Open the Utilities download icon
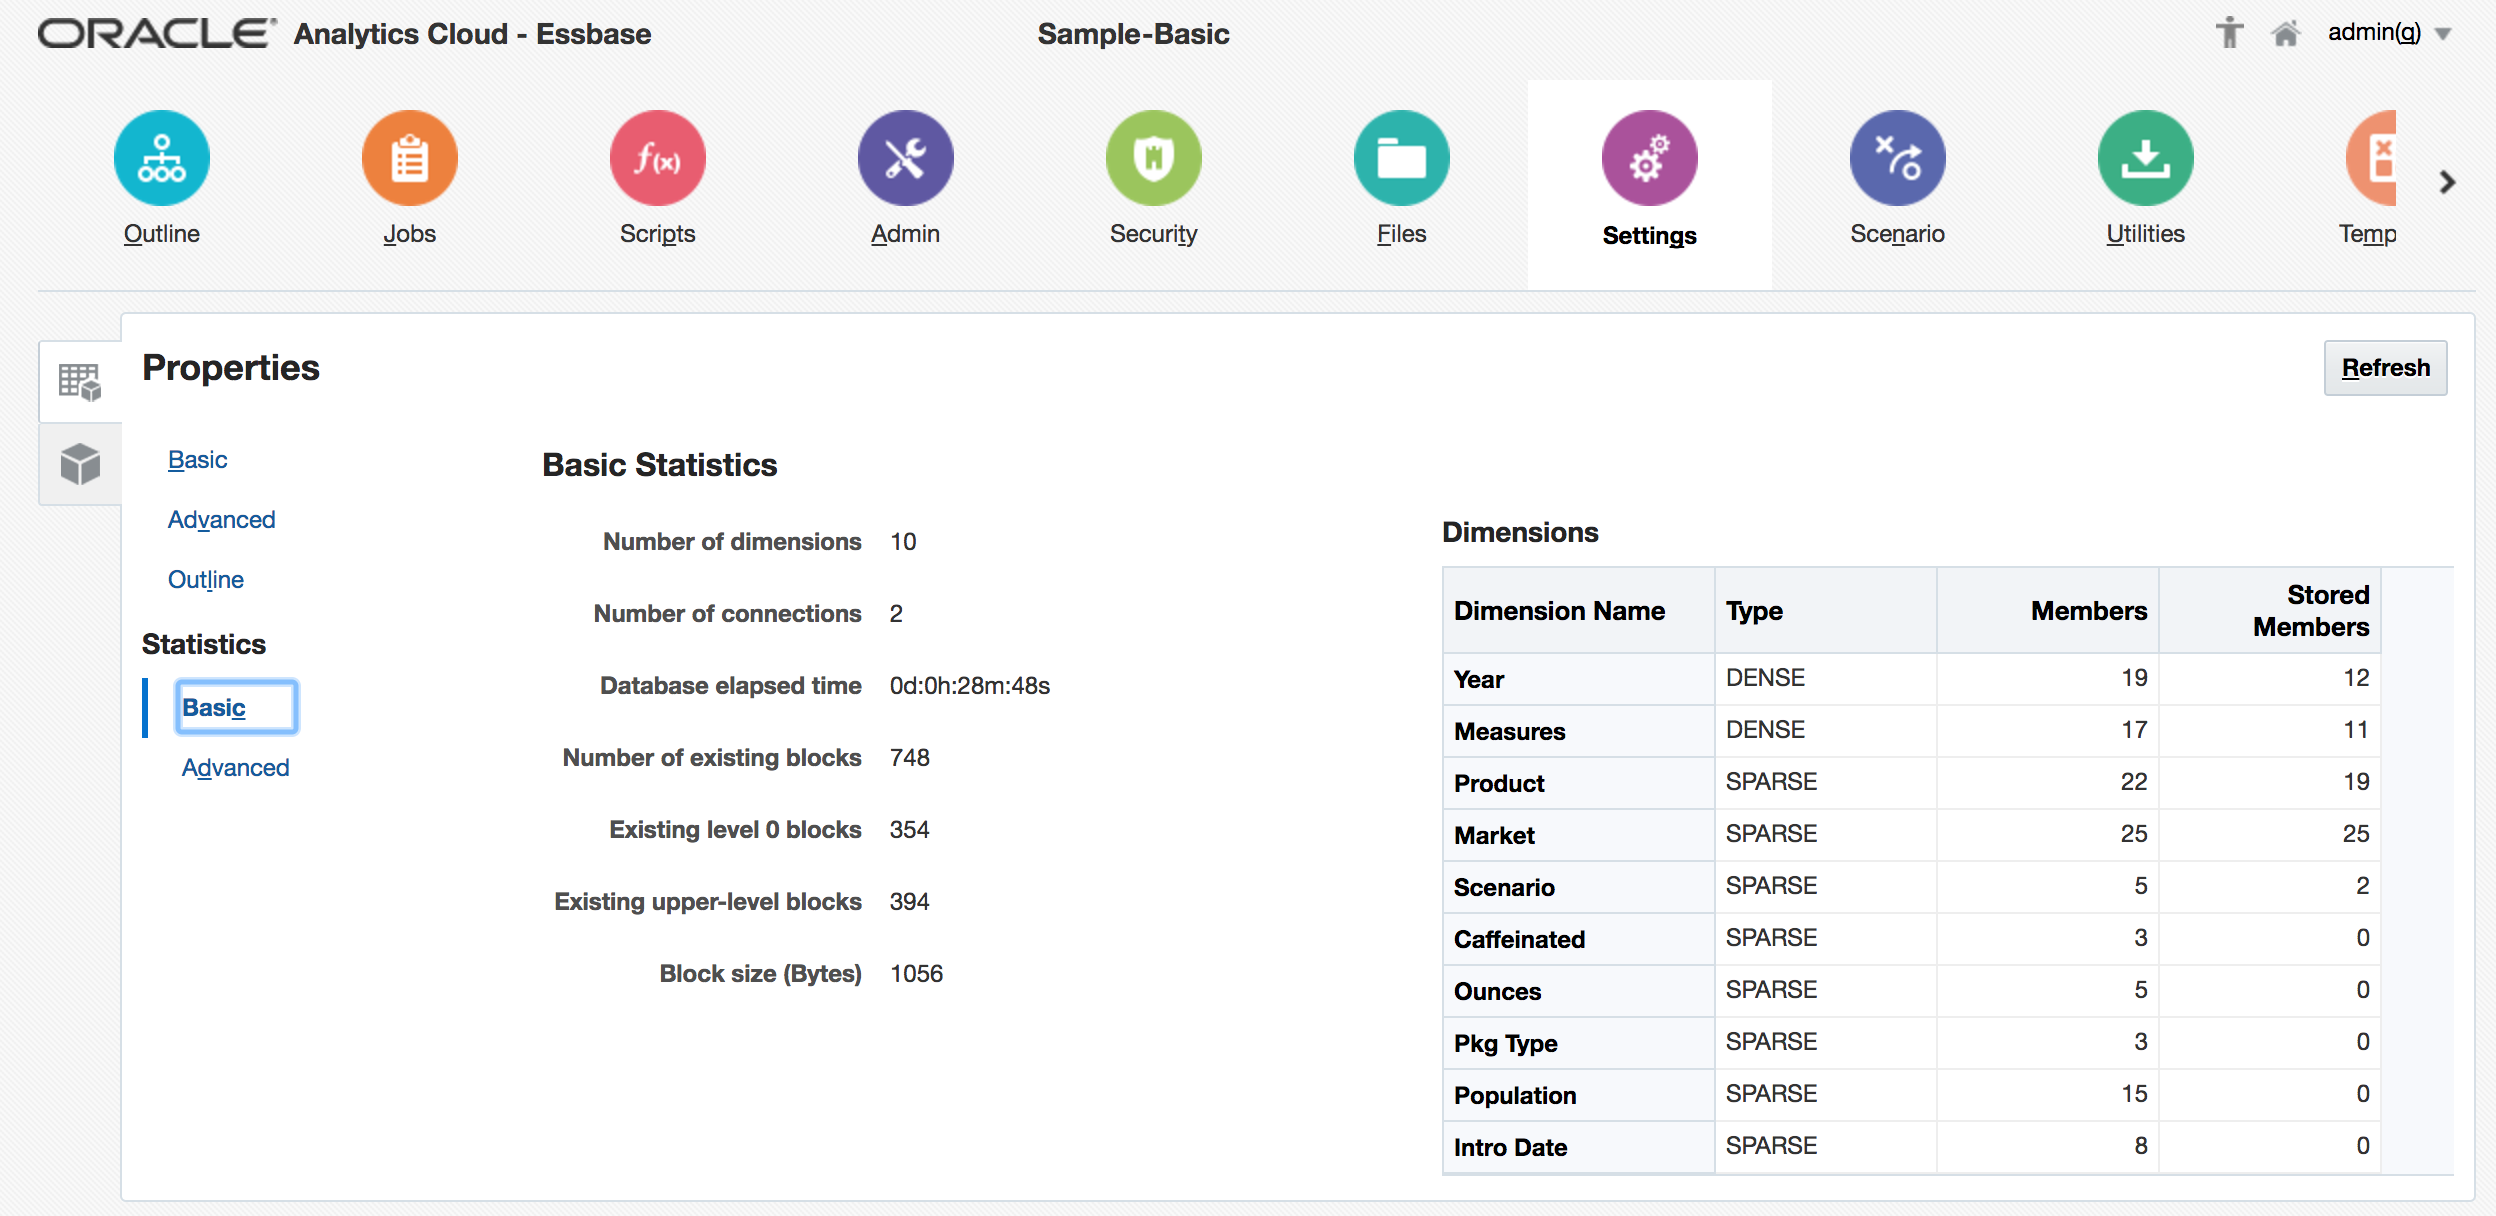Image resolution: width=2496 pixels, height=1216 pixels. tap(2145, 158)
